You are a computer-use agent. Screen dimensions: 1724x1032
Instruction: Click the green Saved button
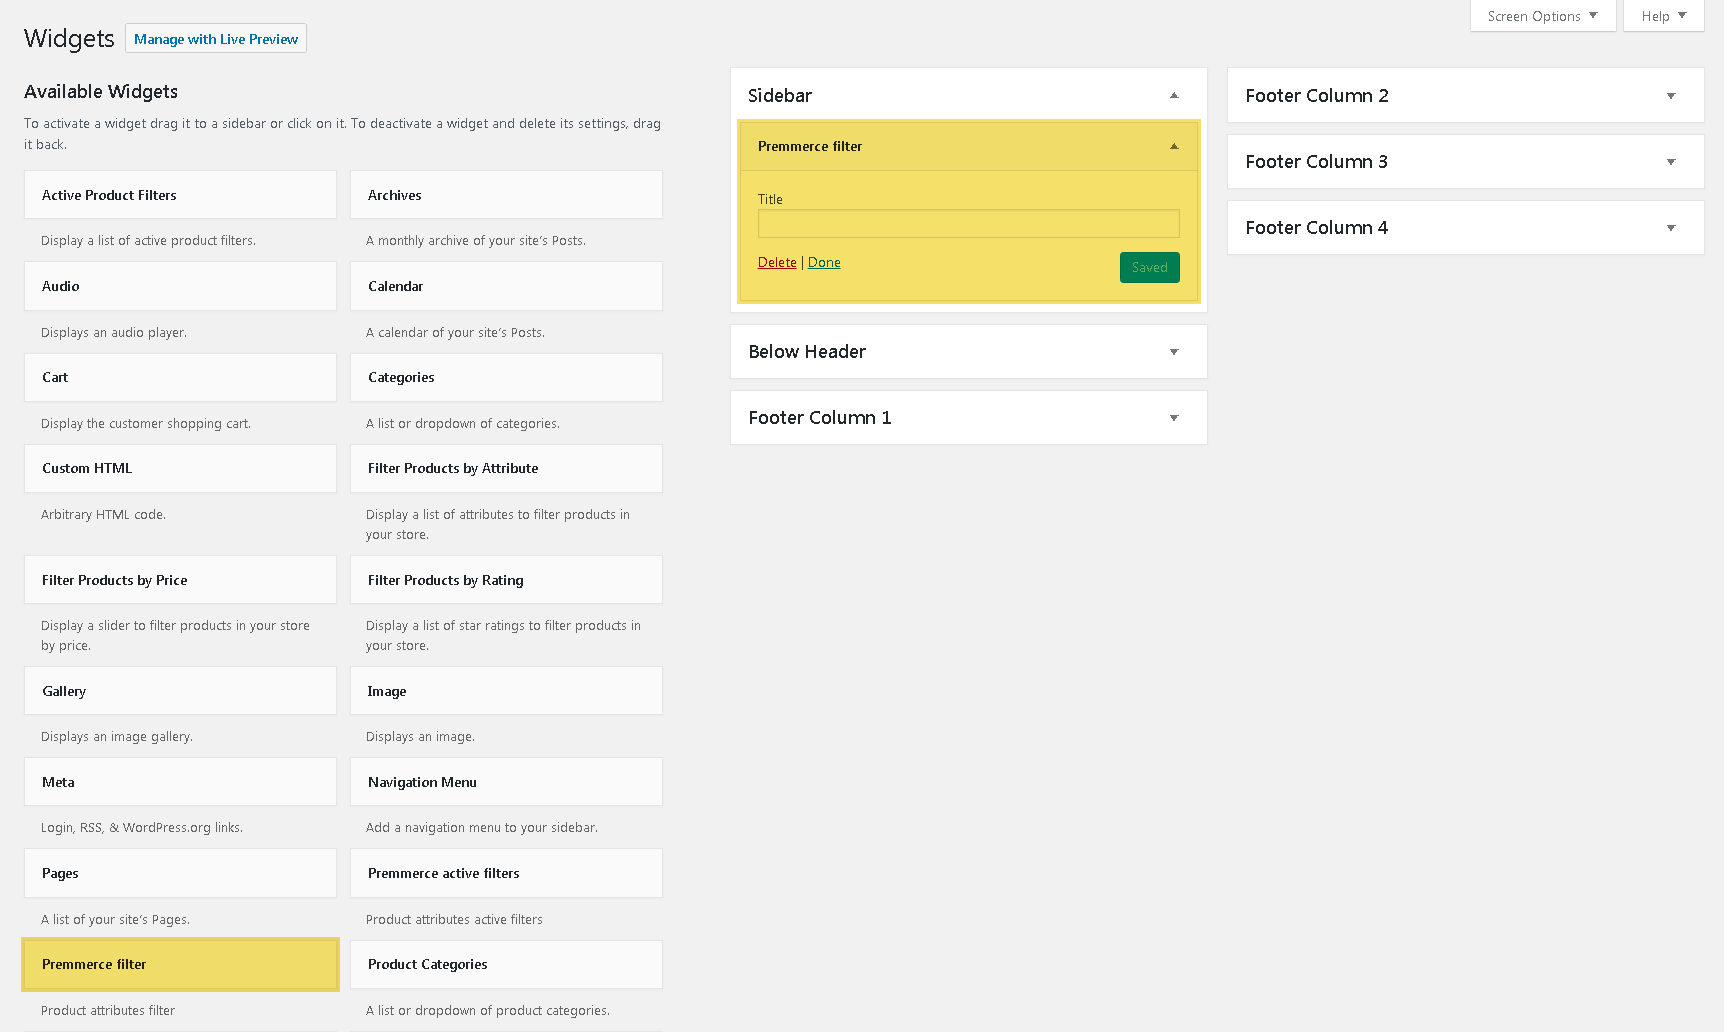(1150, 267)
